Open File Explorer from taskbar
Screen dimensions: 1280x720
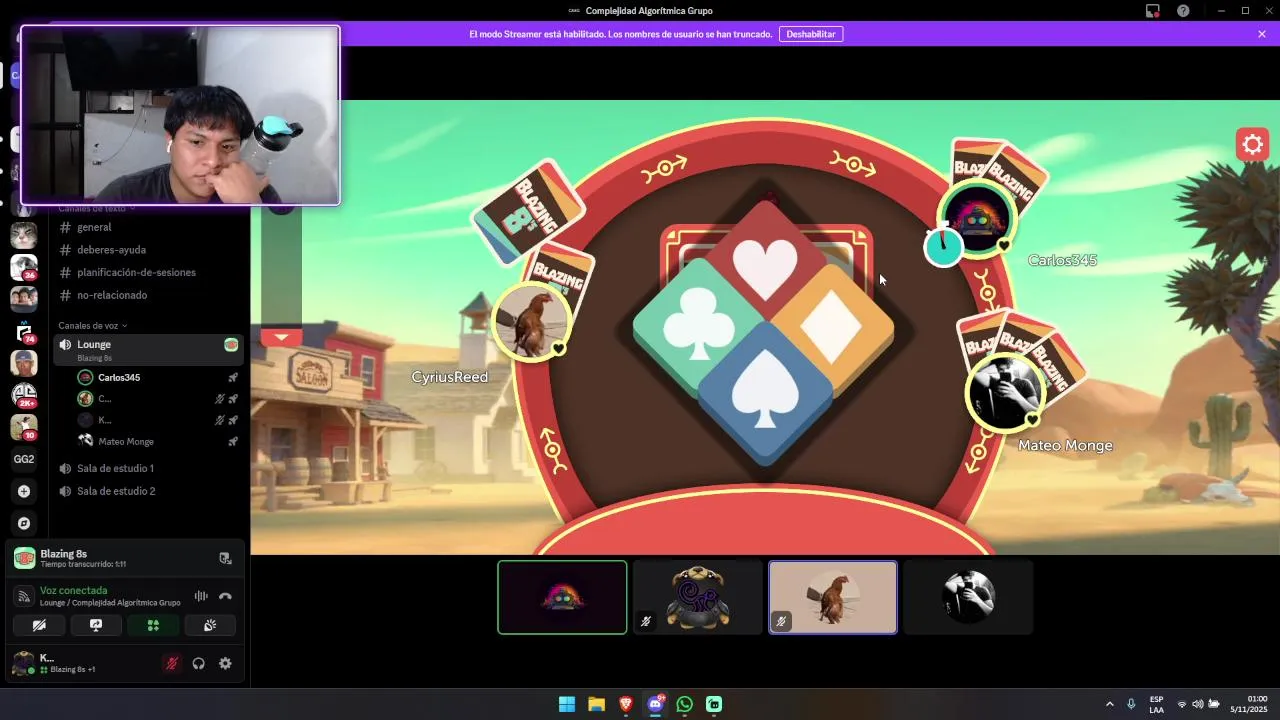(x=596, y=704)
